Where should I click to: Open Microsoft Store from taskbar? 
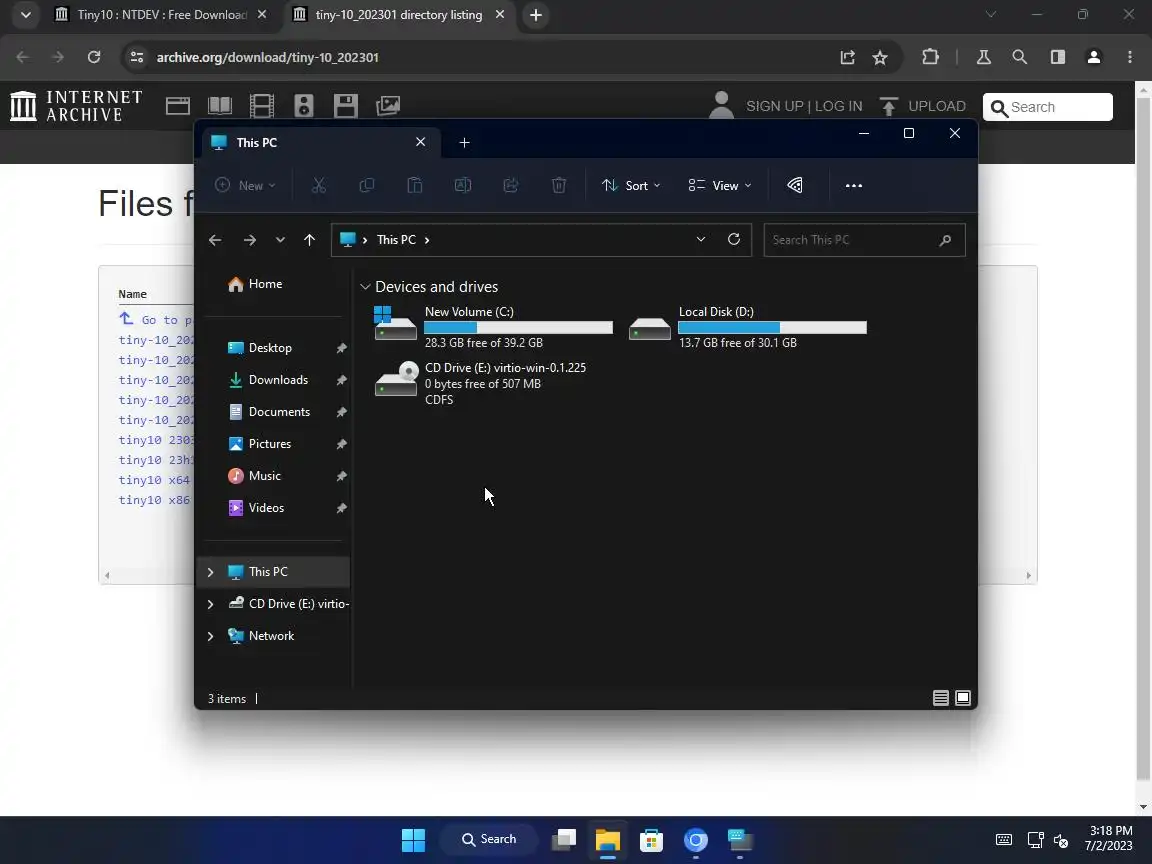[651, 840]
